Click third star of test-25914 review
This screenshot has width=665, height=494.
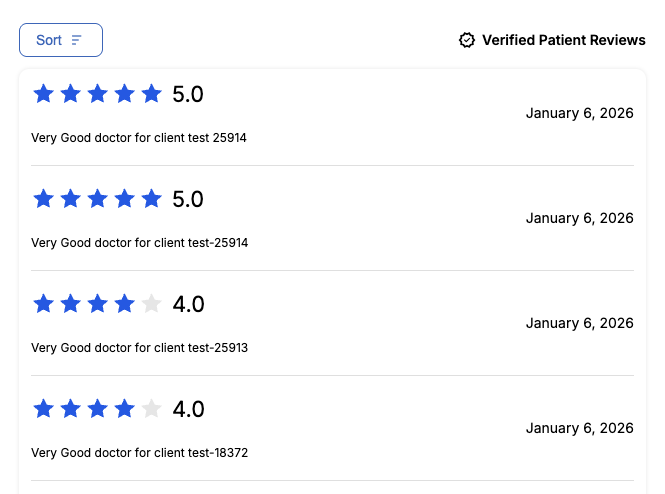(x=98, y=199)
